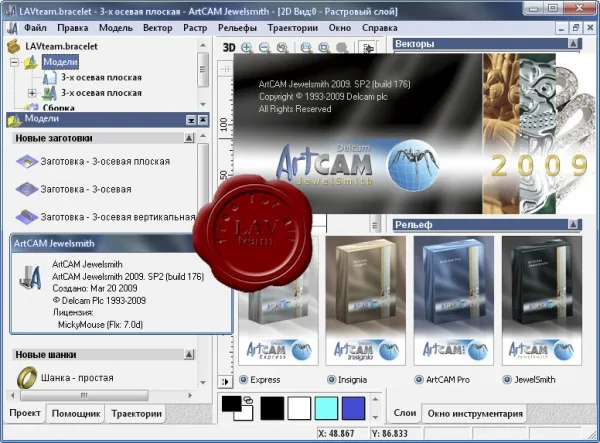Image resolution: width=600 pixels, height=443 pixels.
Task: Click the Шанка - простая label
Action: [x=77, y=378]
